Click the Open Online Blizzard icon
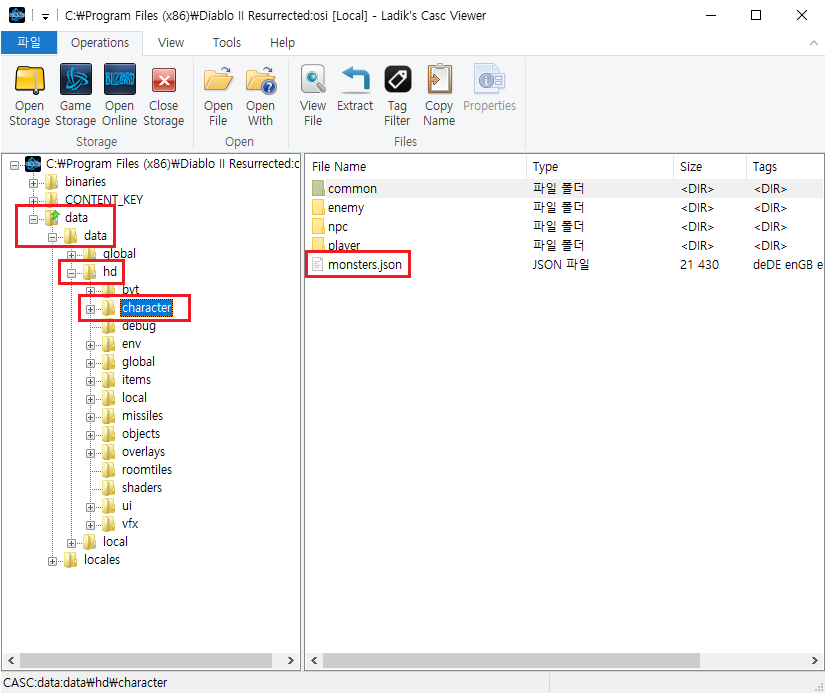This screenshot has width=826, height=694. [x=120, y=80]
